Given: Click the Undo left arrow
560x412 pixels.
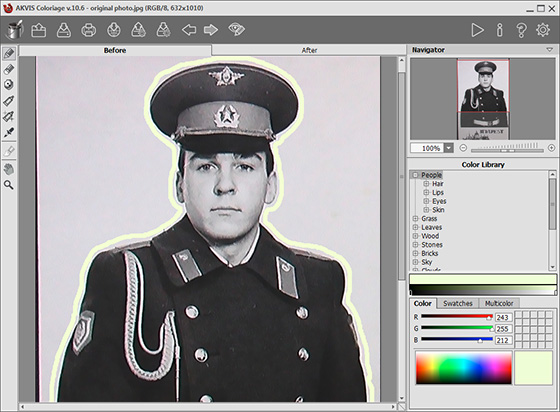Looking at the screenshot, I should [x=189, y=30].
